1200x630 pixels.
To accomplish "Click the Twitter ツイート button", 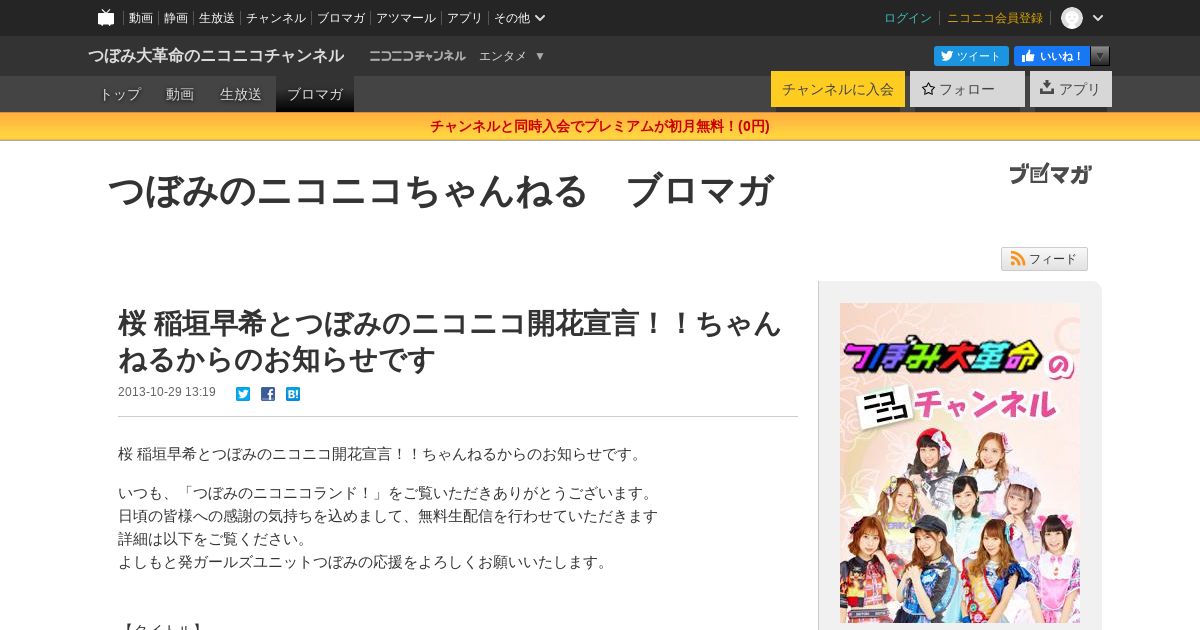I will (971, 56).
